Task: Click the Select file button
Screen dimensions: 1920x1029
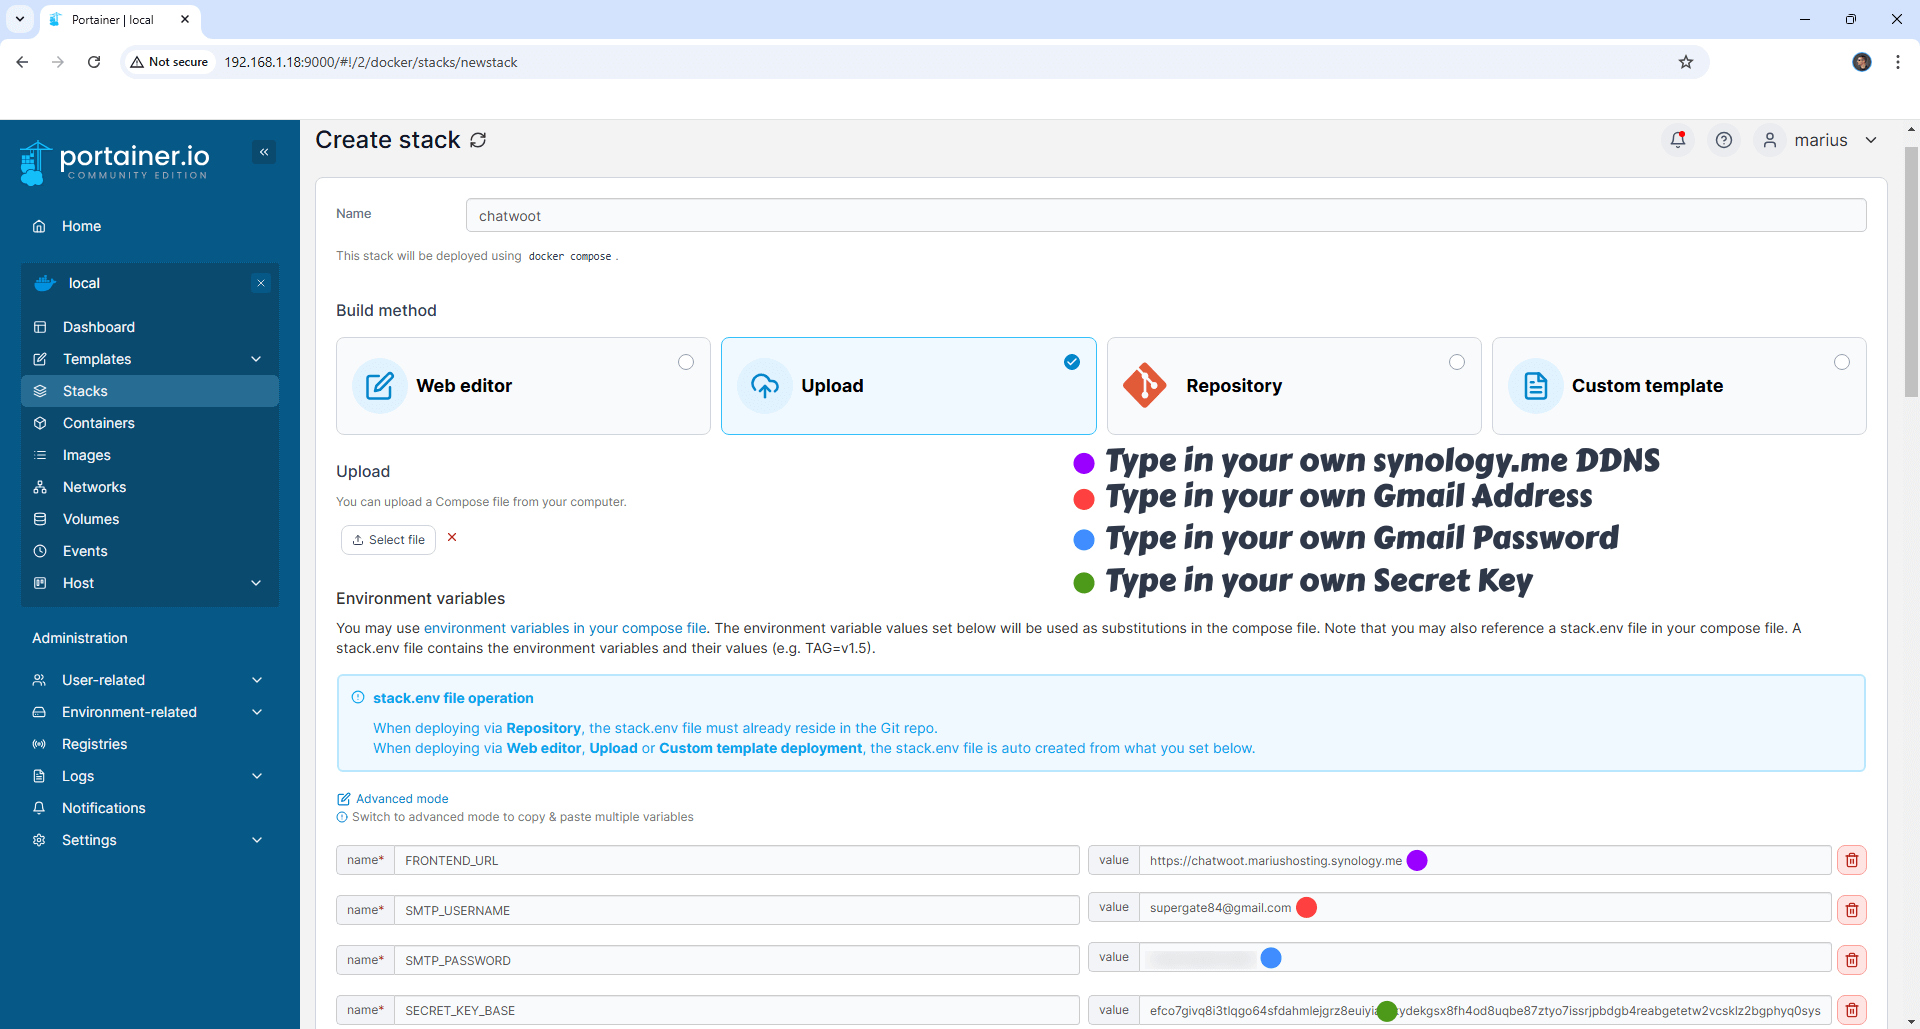Action: point(388,540)
